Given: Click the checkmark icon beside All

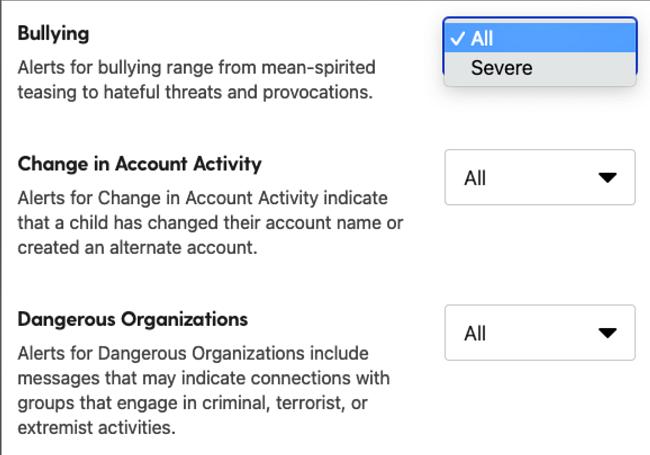Looking at the screenshot, I should pyautogui.click(x=458, y=39).
